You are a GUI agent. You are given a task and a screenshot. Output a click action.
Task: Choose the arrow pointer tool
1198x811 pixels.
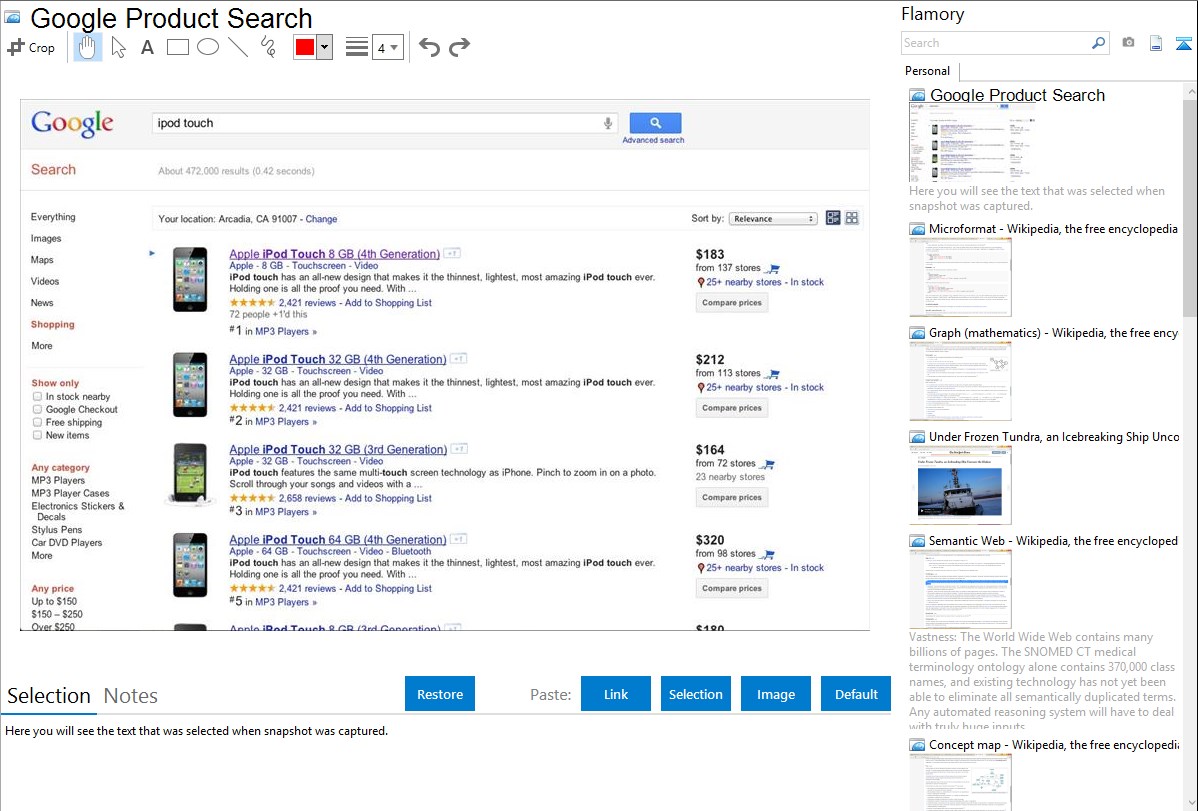[x=118, y=47]
